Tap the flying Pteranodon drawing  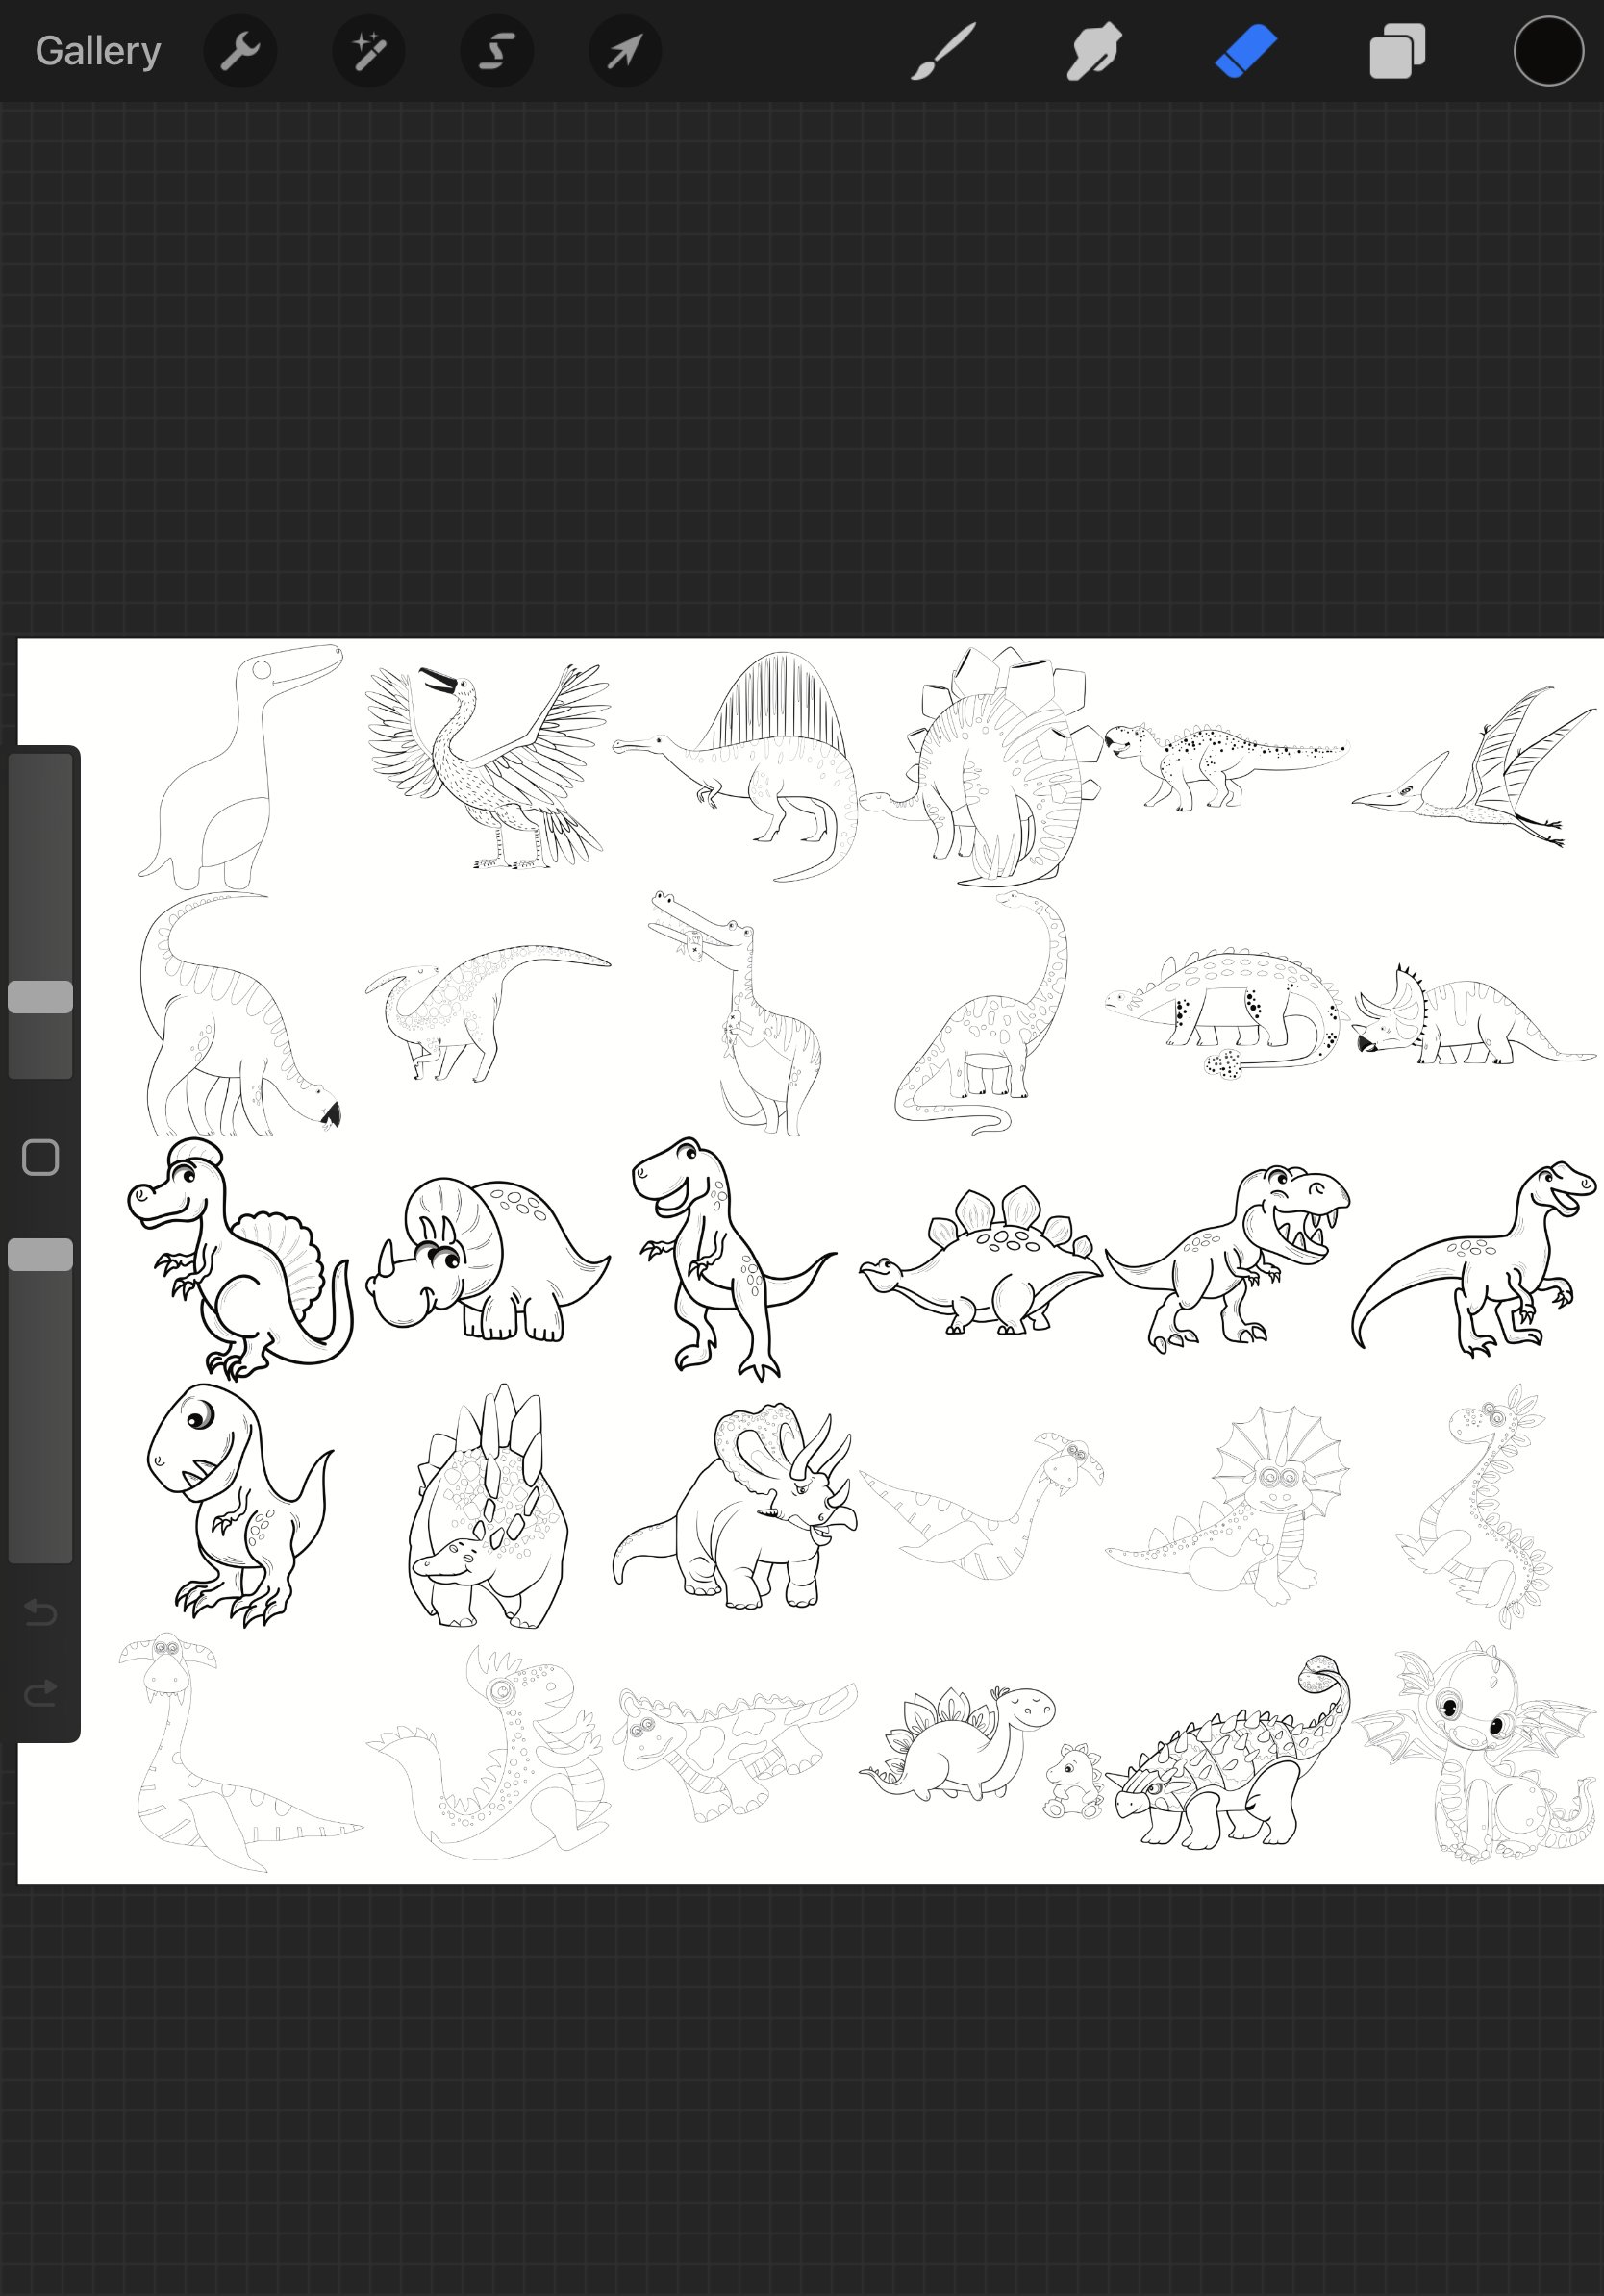pos(1474,767)
